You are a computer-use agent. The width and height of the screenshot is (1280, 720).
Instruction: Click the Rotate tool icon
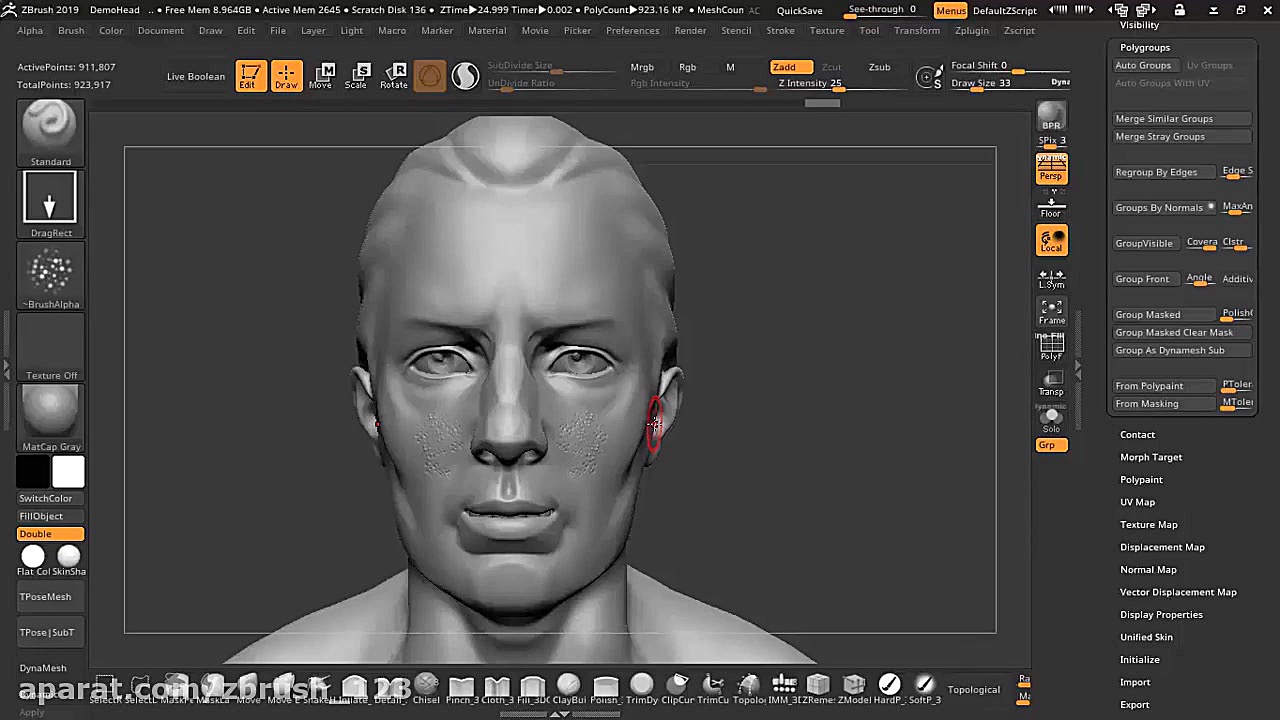(394, 76)
